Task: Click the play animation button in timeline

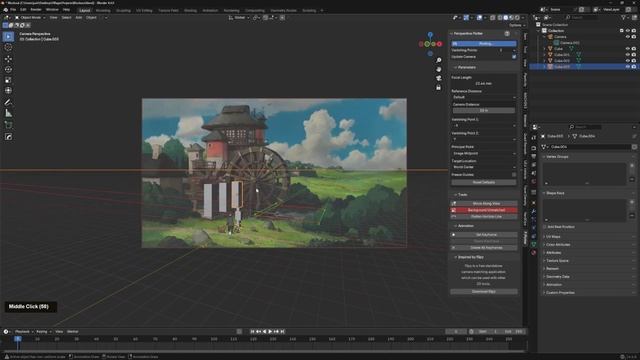Action: (270, 331)
